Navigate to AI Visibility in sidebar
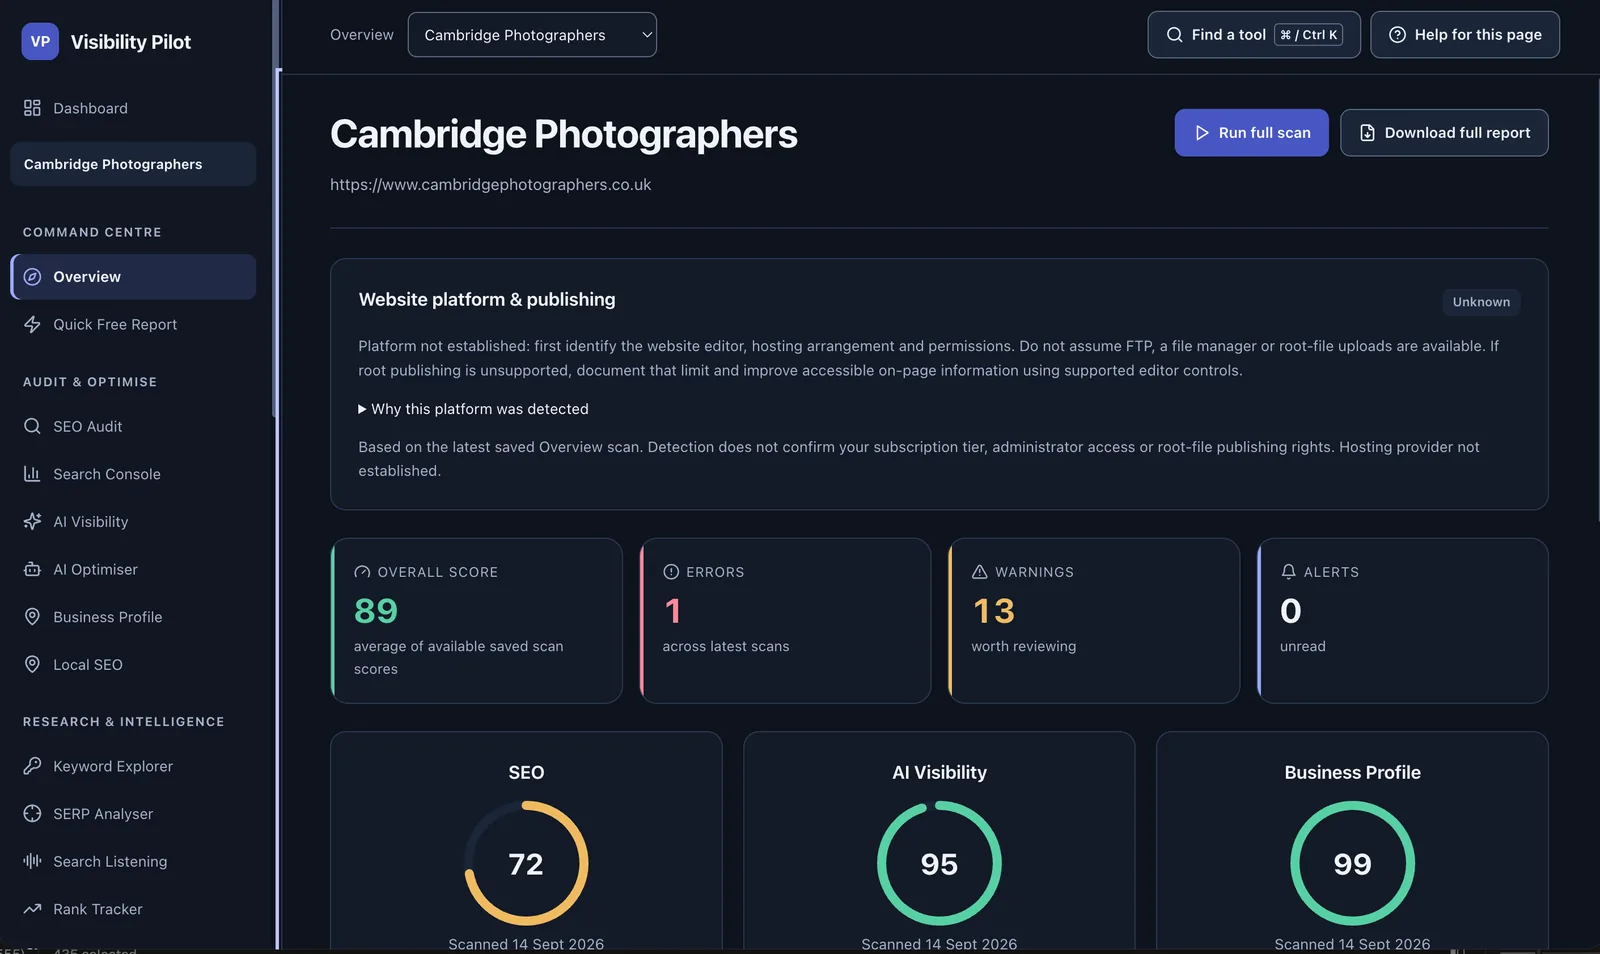1600x954 pixels. tap(133, 522)
